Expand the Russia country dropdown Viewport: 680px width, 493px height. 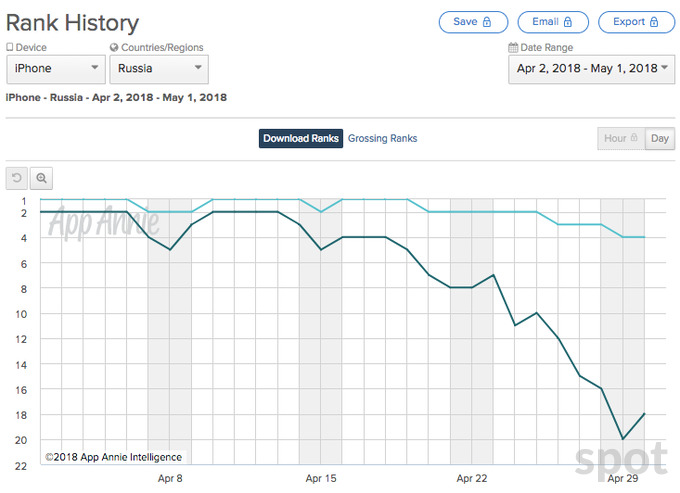coord(158,69)
